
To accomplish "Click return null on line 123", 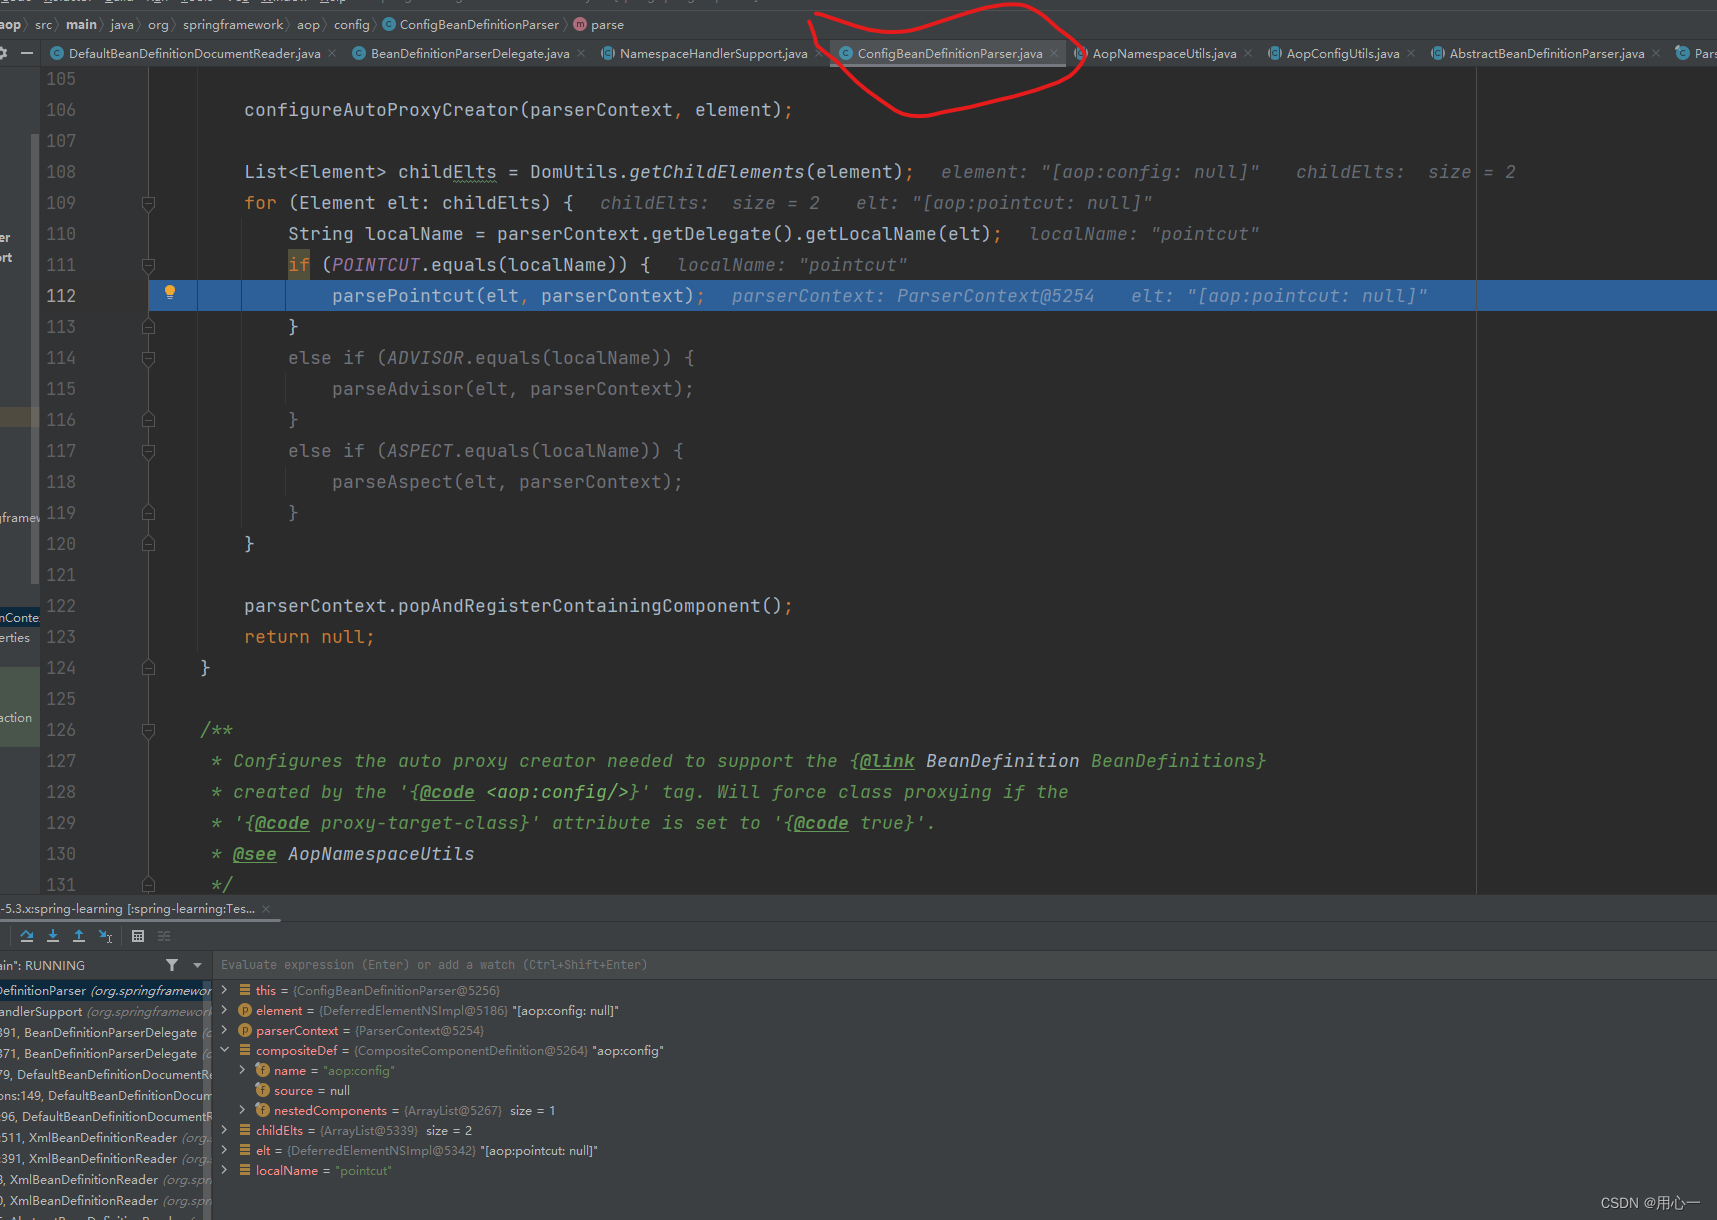I will point(309,637).
